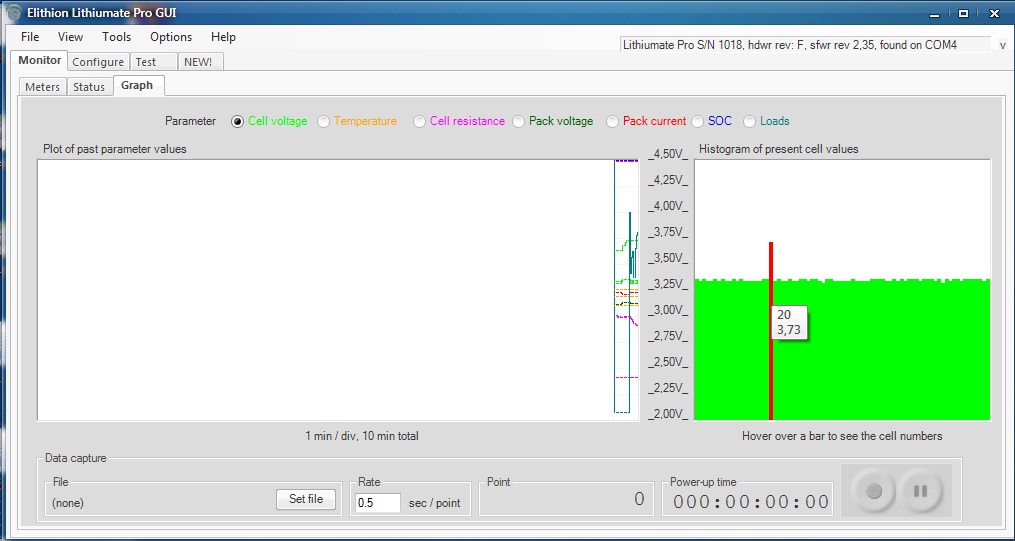The height and width of the screenshot is (541, 1015).
Task: Click the 4,50V axis label
Action: coord(667,154)
